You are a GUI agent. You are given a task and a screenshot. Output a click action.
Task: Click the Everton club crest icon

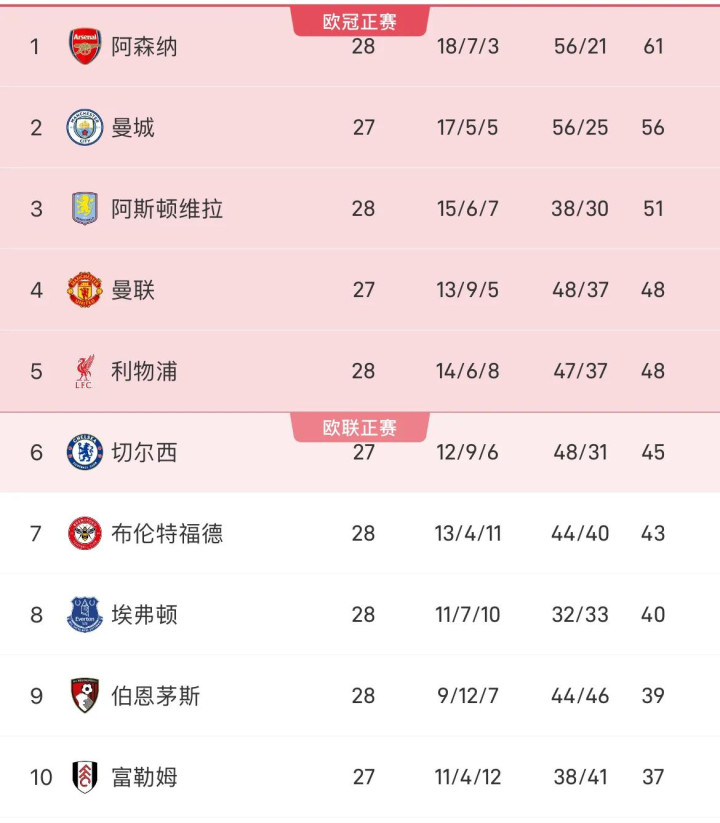[x=85, y=615]
